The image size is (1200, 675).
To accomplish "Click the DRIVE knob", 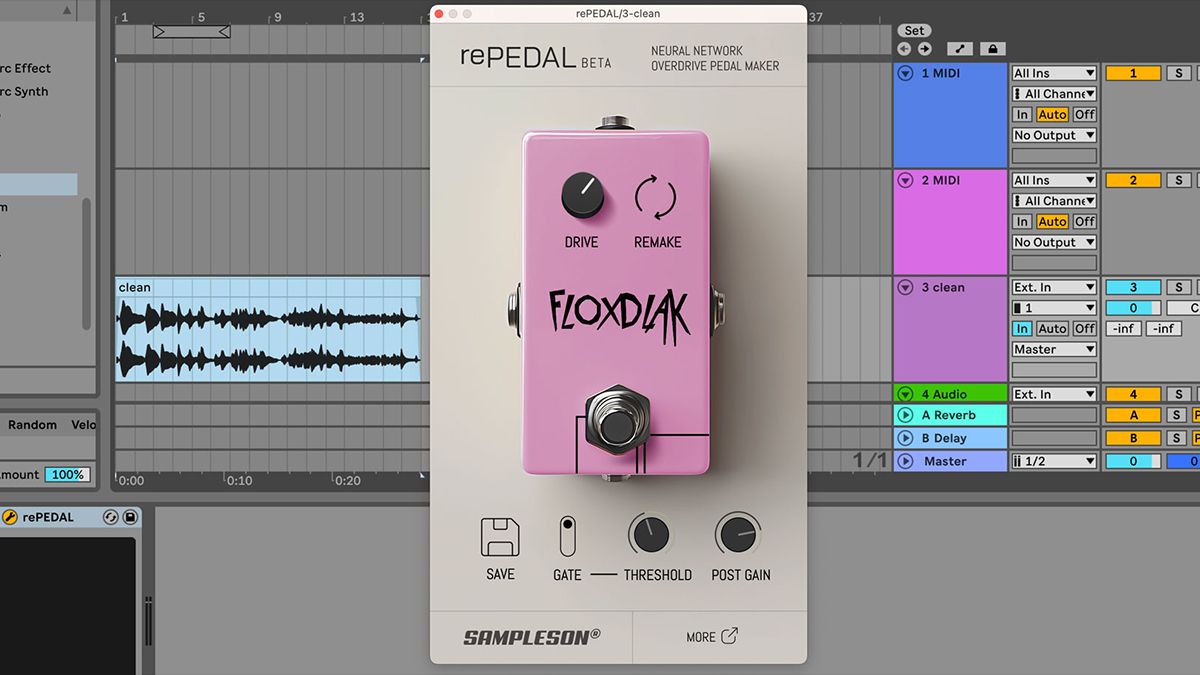I will (x=582, y=194).
